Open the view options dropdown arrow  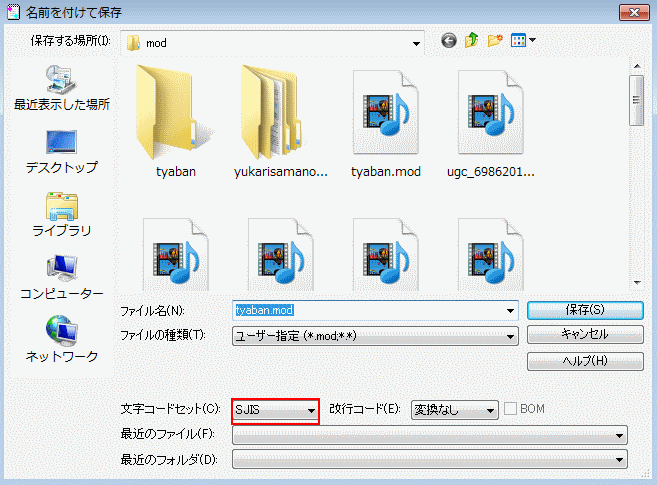[532, 40]
